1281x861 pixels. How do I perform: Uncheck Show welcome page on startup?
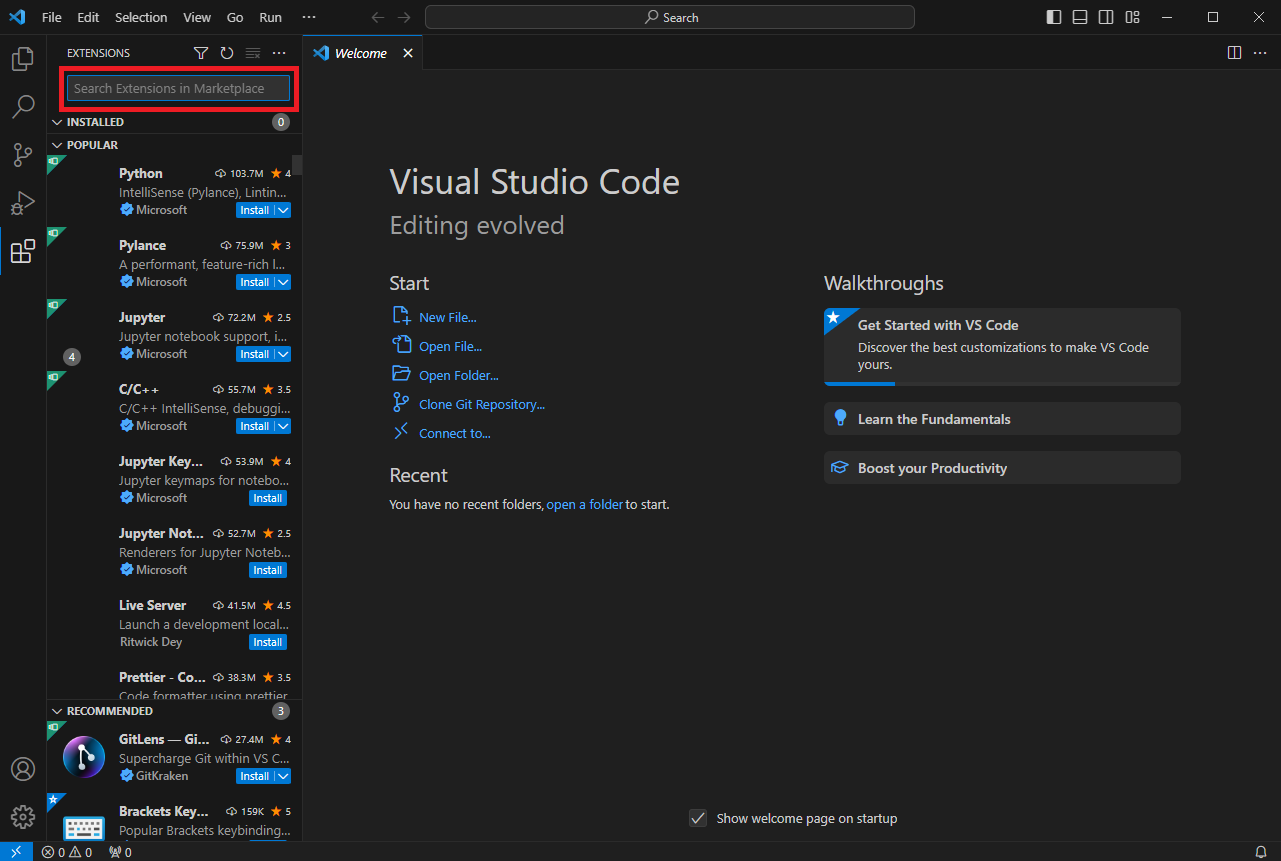point(697,818)
